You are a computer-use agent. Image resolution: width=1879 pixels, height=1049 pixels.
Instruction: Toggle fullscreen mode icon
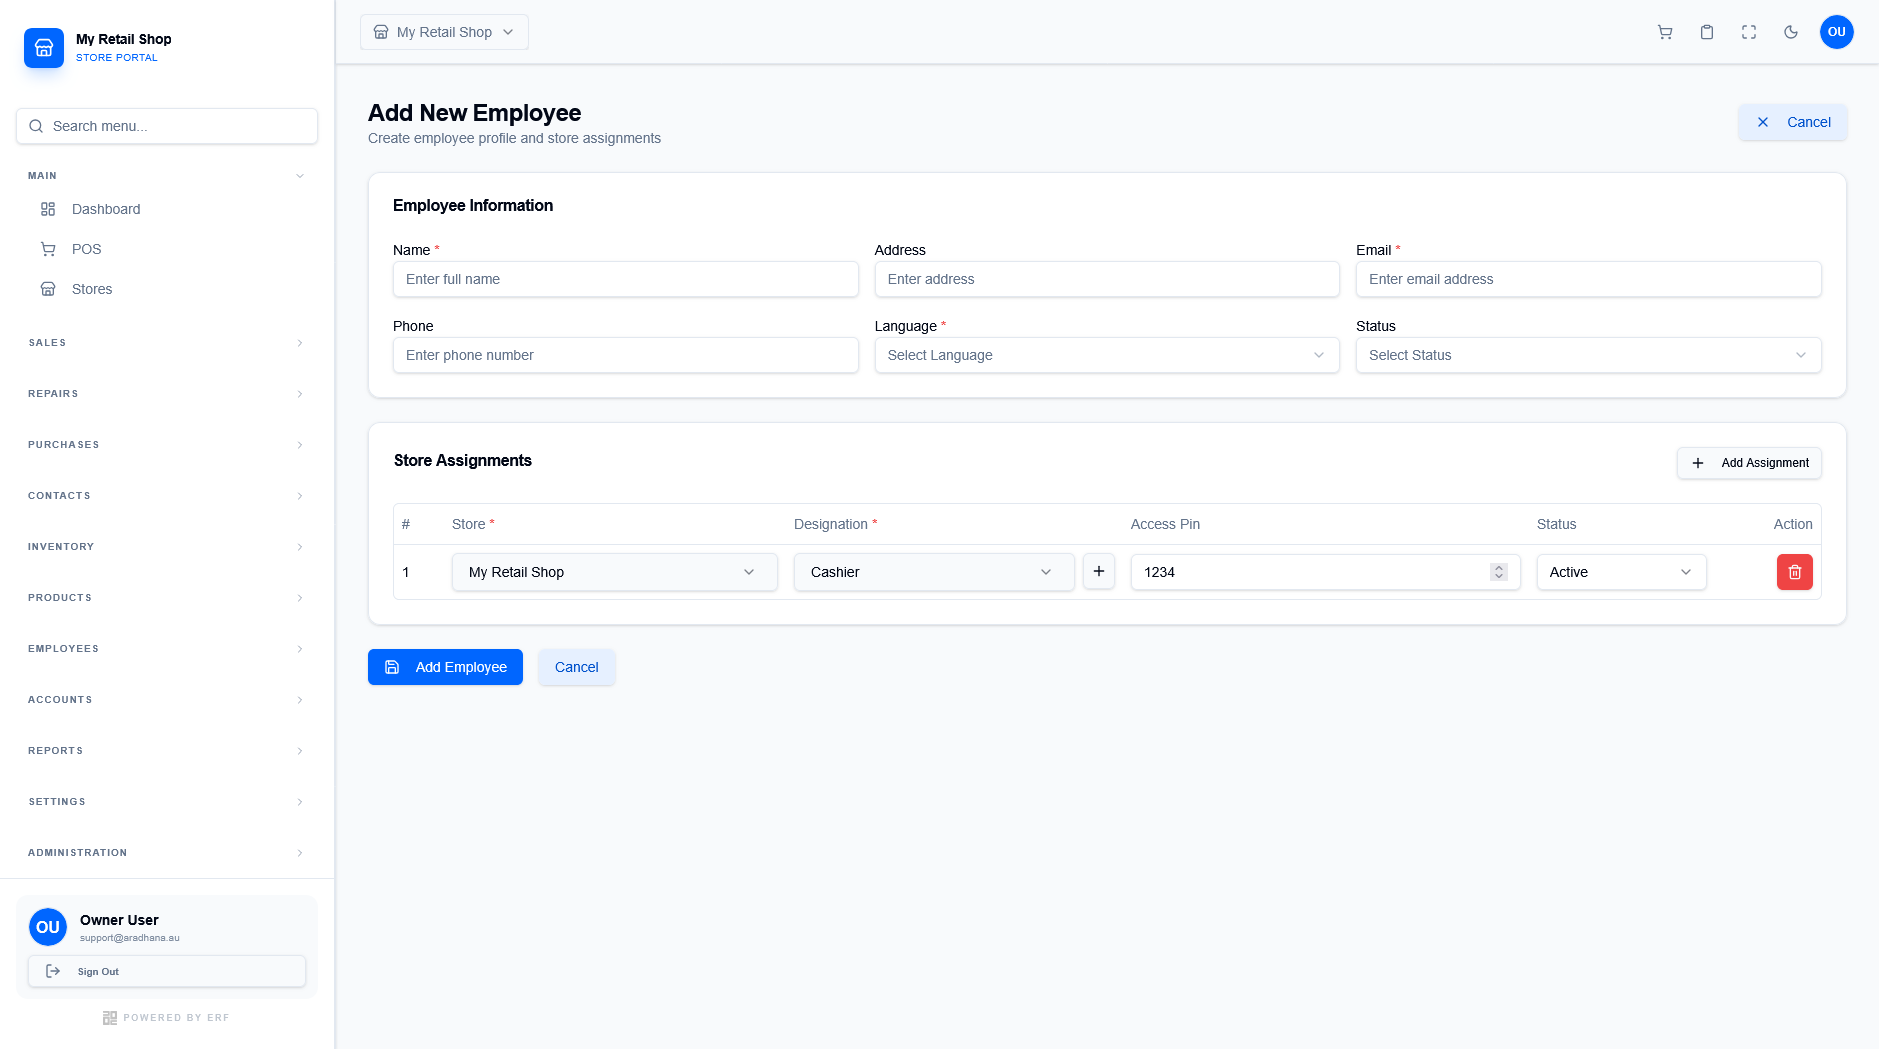(x=1749, y=32)
